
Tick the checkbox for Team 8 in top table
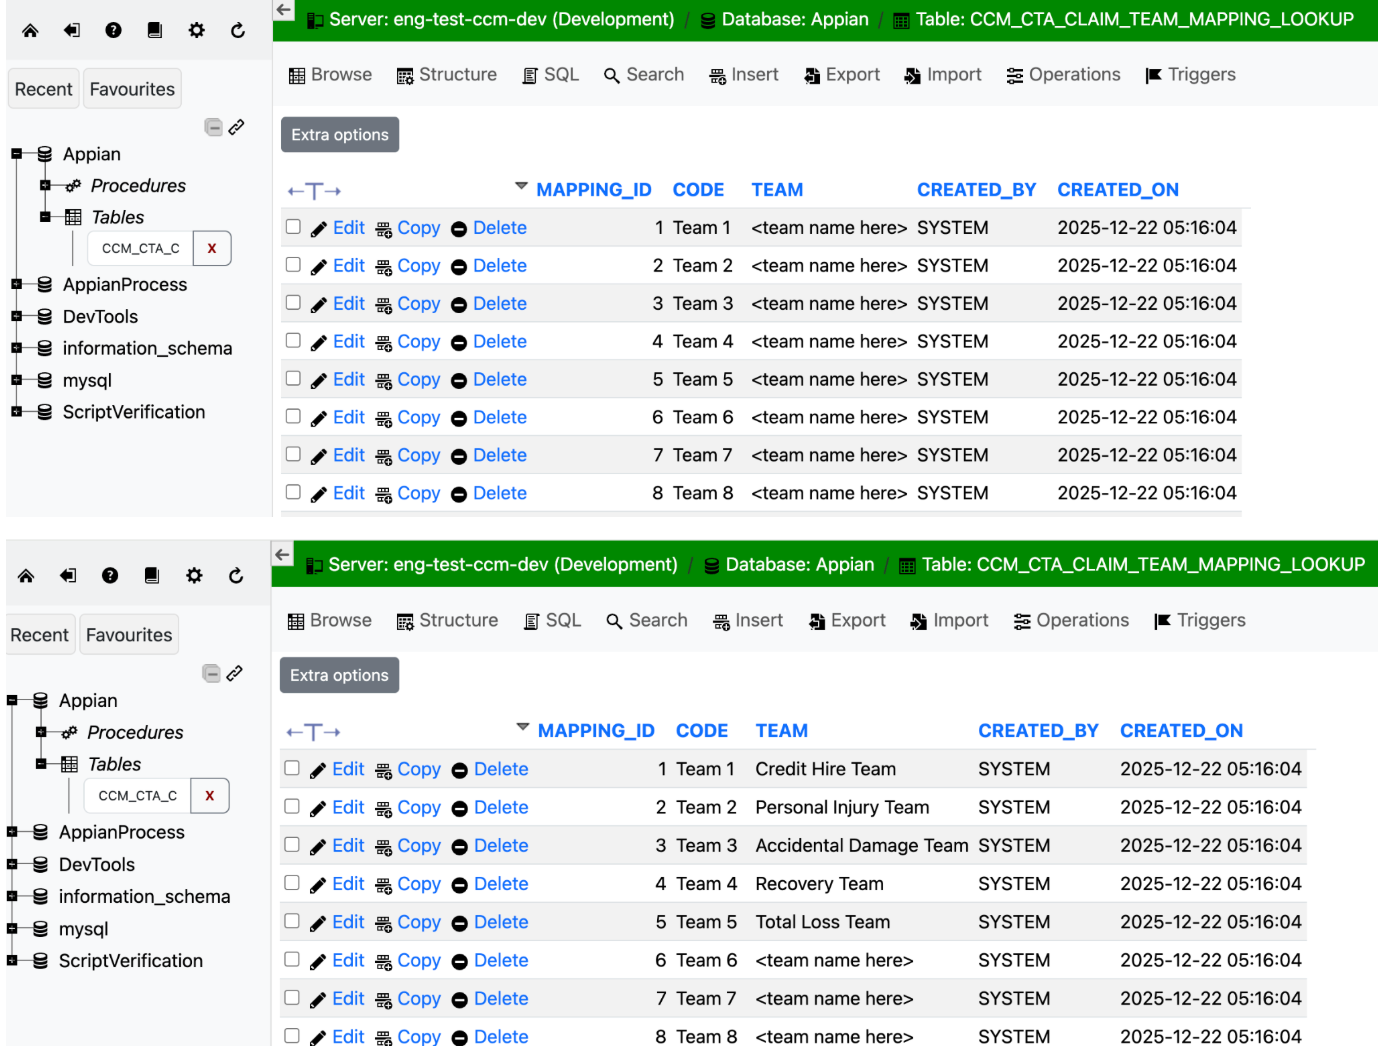pyautogui.click(x=293, y=492)
